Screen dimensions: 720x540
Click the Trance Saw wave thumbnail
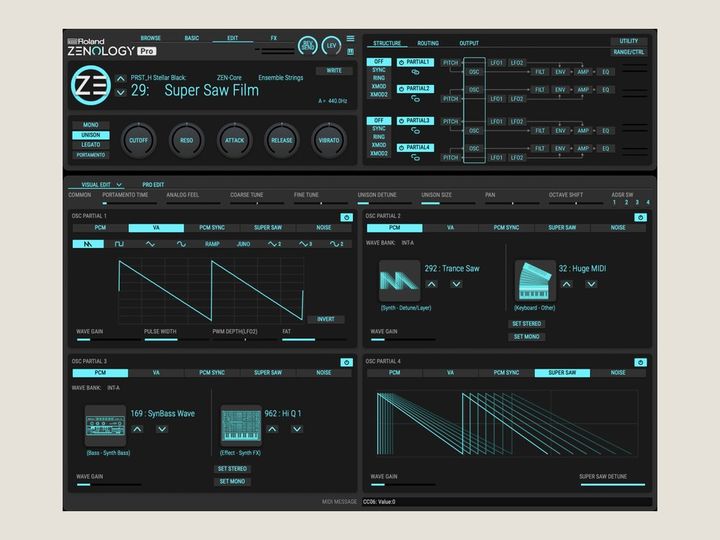(399, 281)
